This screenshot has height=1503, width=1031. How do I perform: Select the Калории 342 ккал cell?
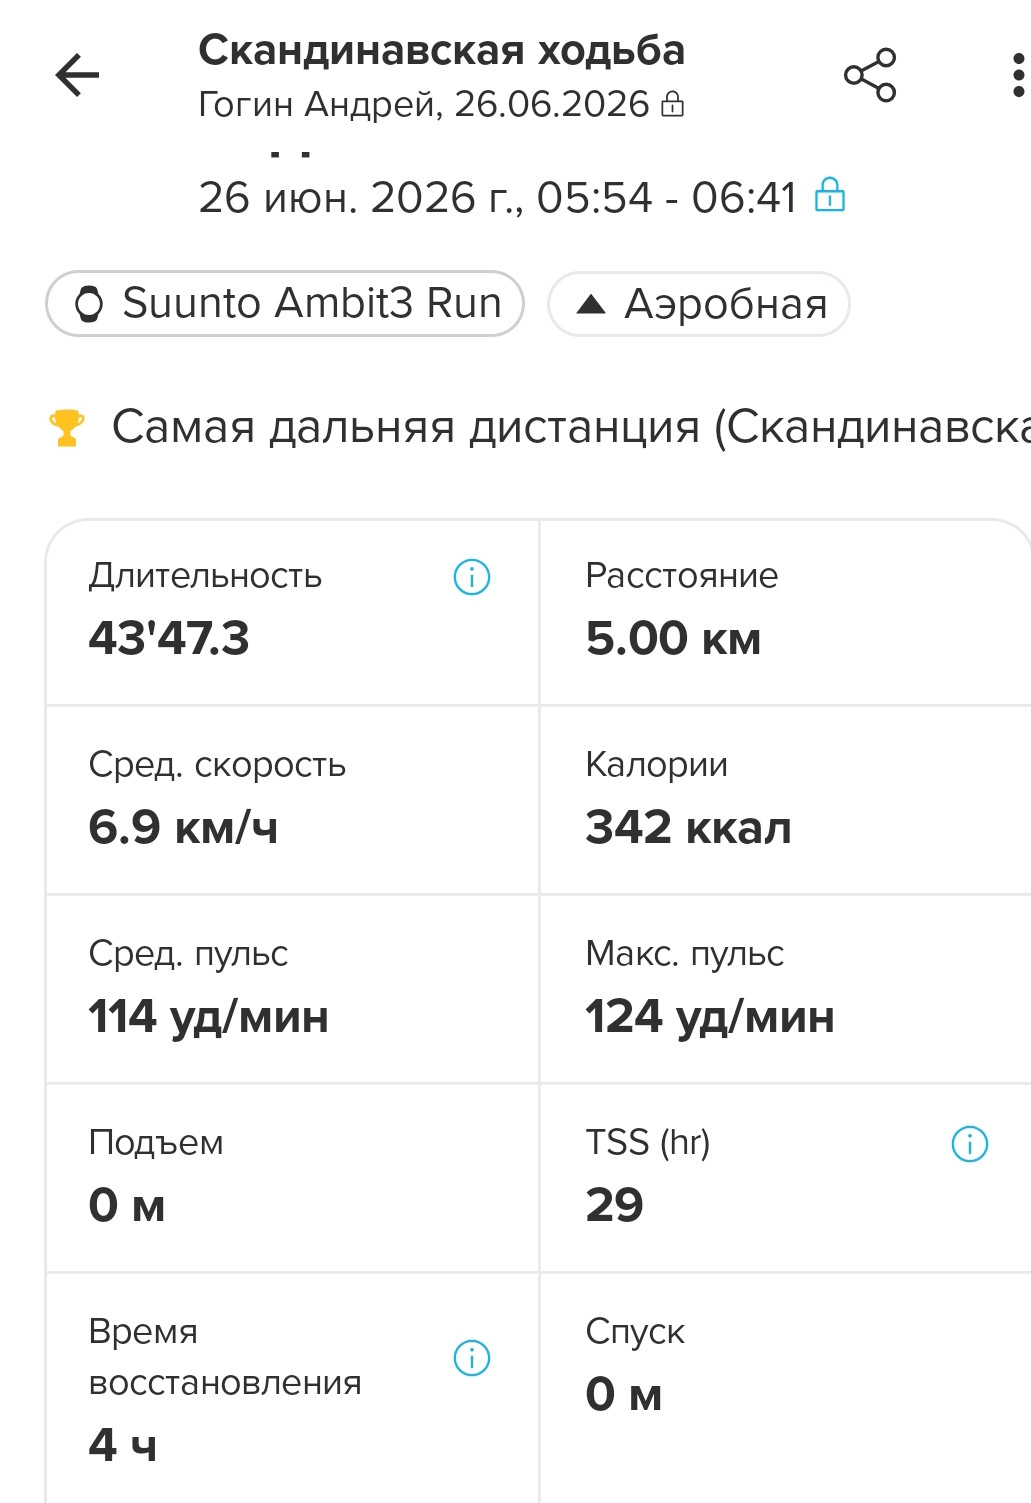[785, 800]
